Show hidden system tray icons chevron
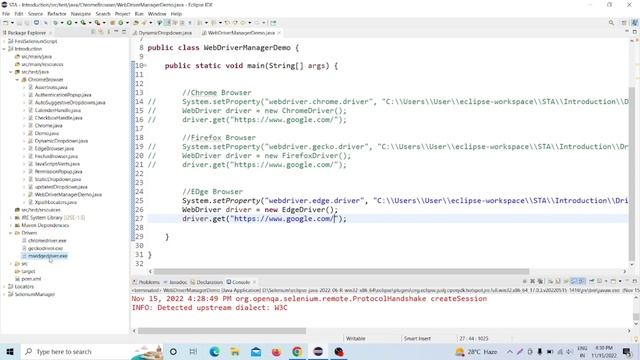 coord(510,351)
